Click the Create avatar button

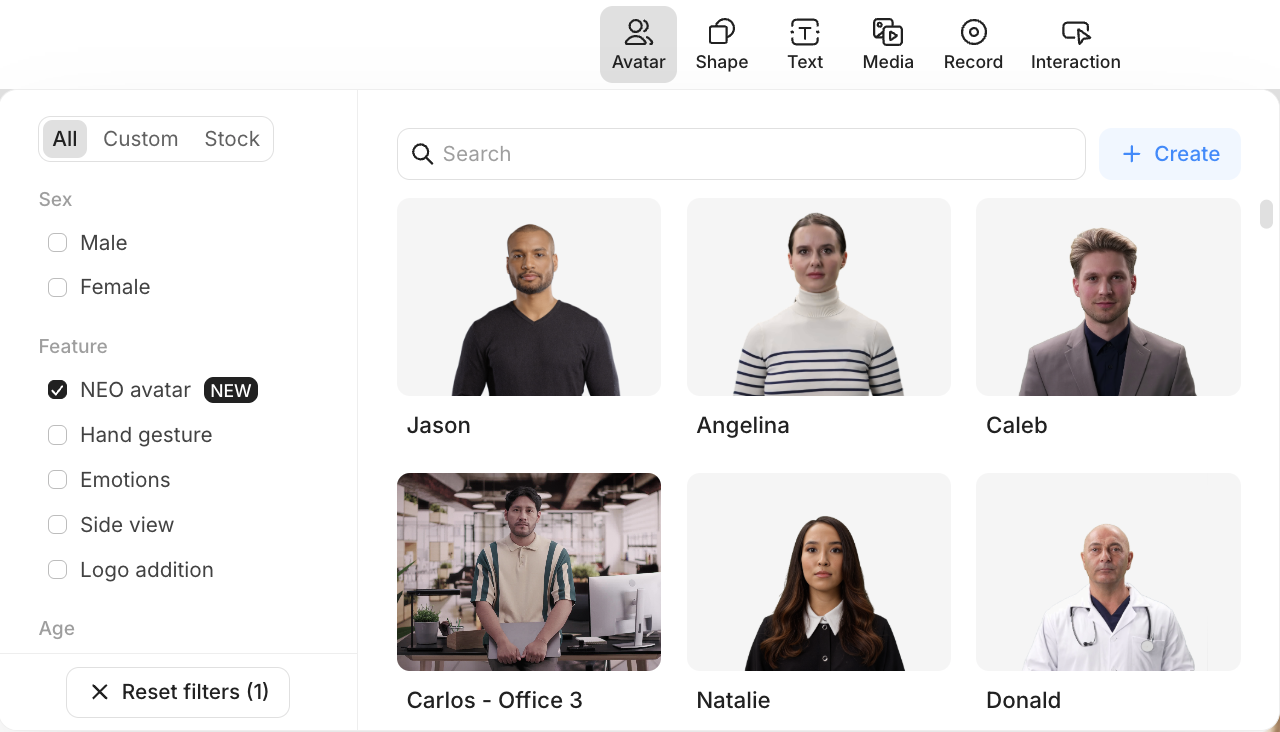[x=1169, y=154]
